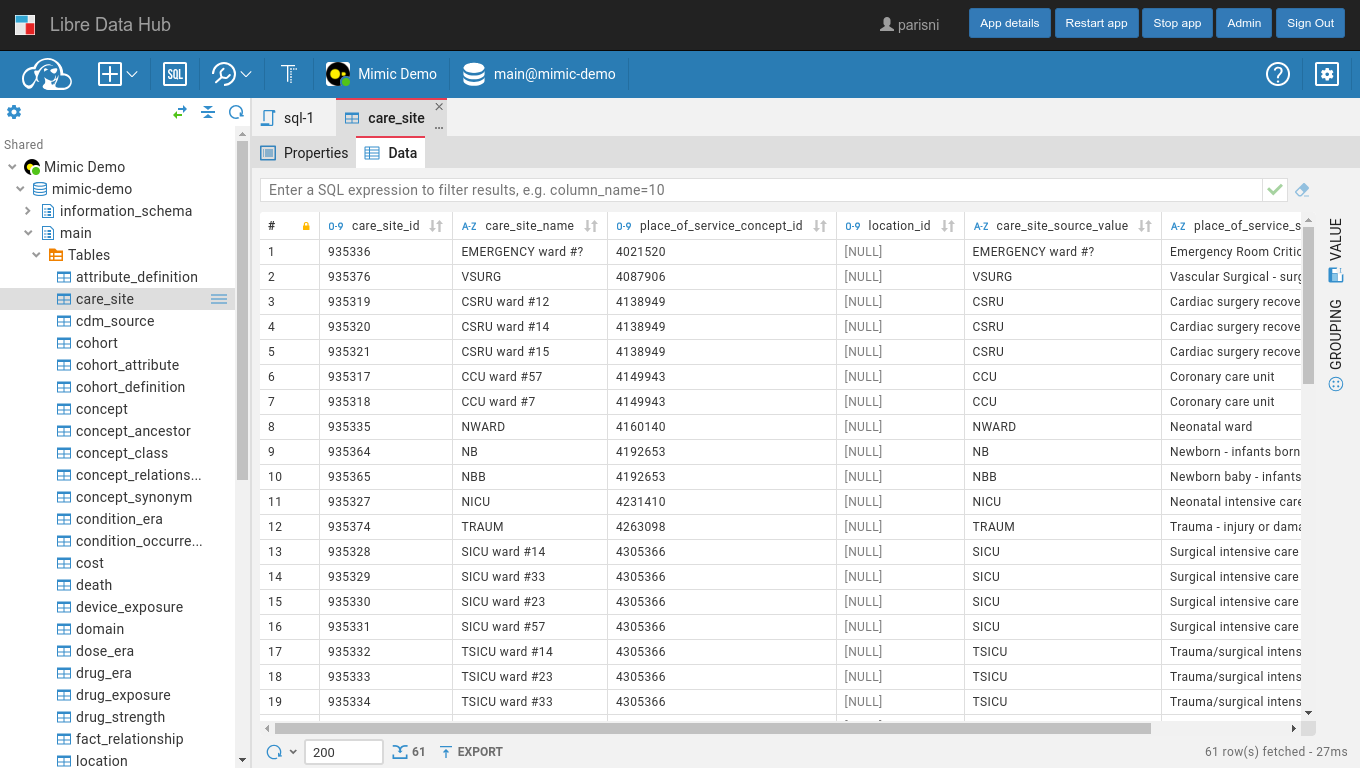Open the SQL editor toolbar icon
The width and height of the screenshot is (1360, 768).
(175, 74)
